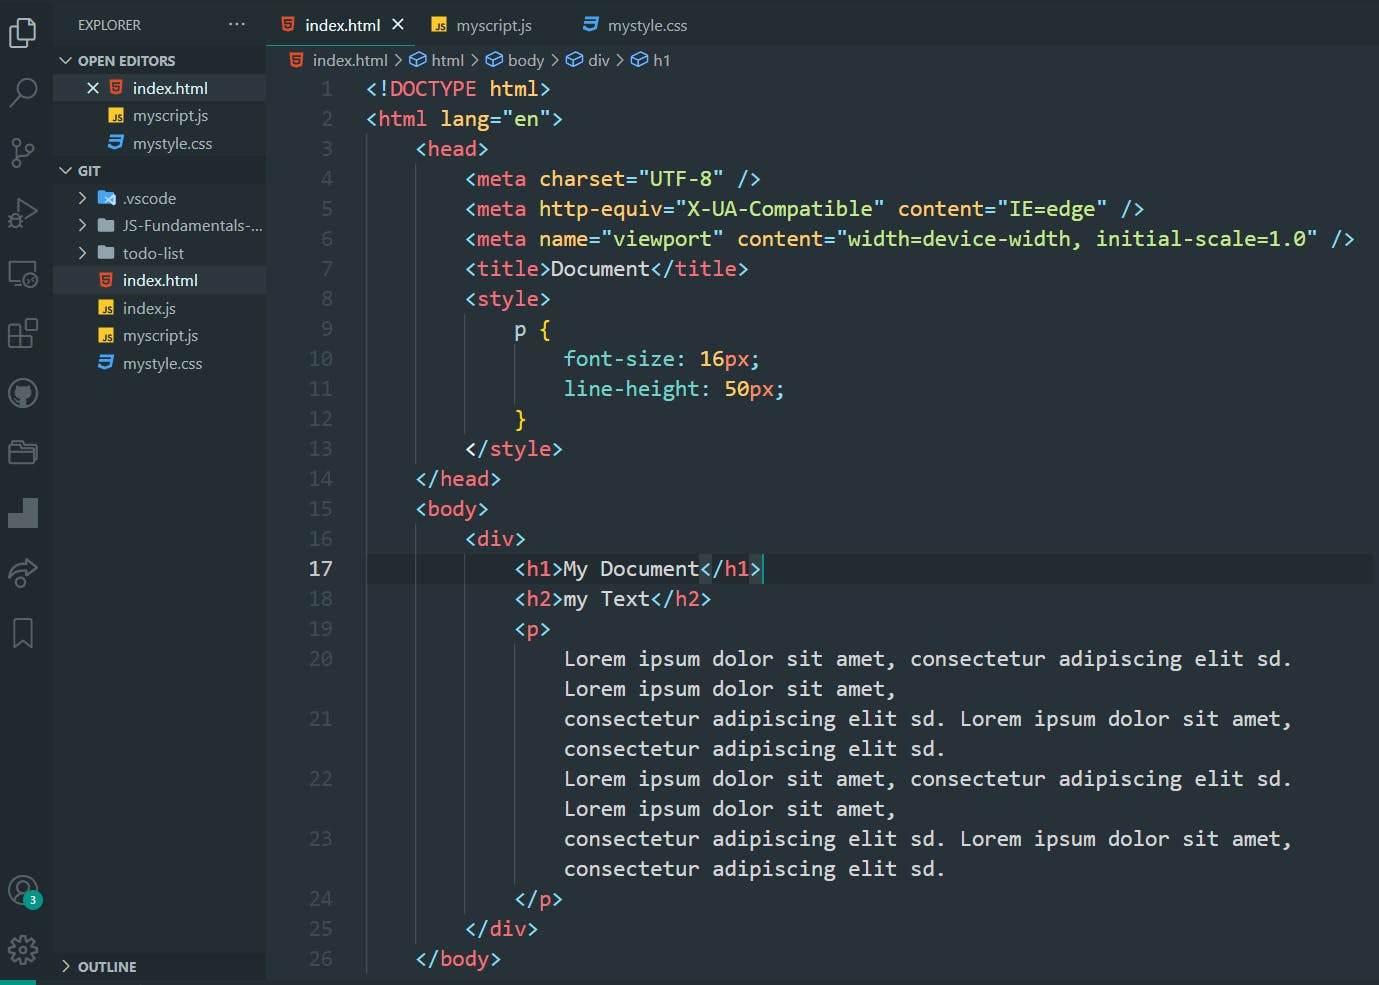Click line number 1 in gutter
1379x985 pixels.
[326, 89]
